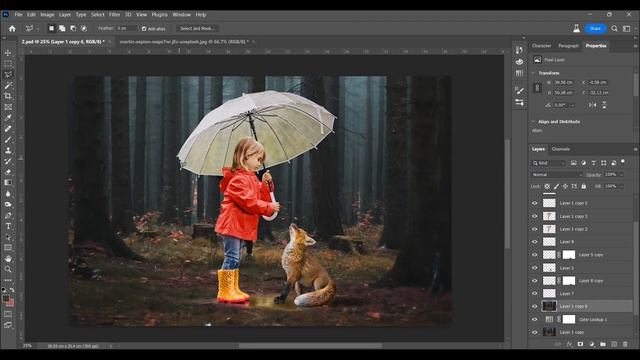Select the Eyedropper tool
The height and width of the screenshot is (360, 640).
(x=8, y=118)
